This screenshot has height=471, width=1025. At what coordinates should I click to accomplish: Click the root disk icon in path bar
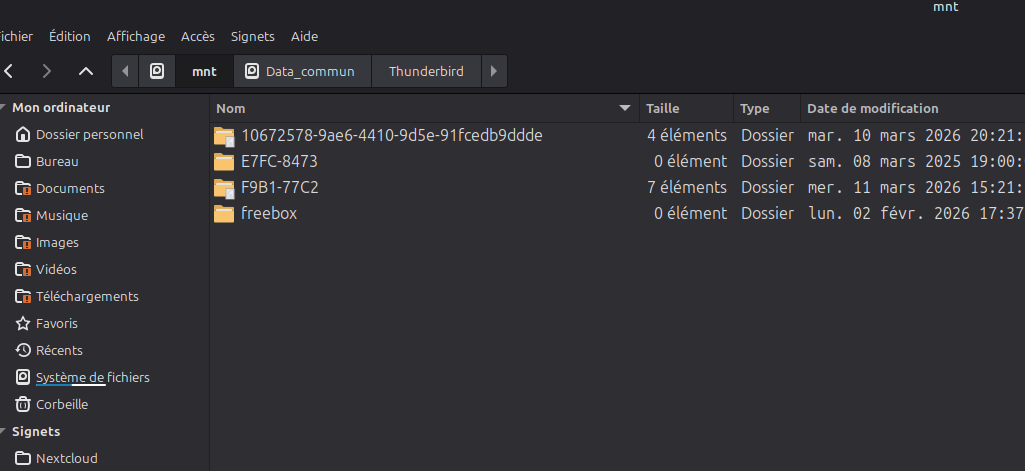point(156,71)
